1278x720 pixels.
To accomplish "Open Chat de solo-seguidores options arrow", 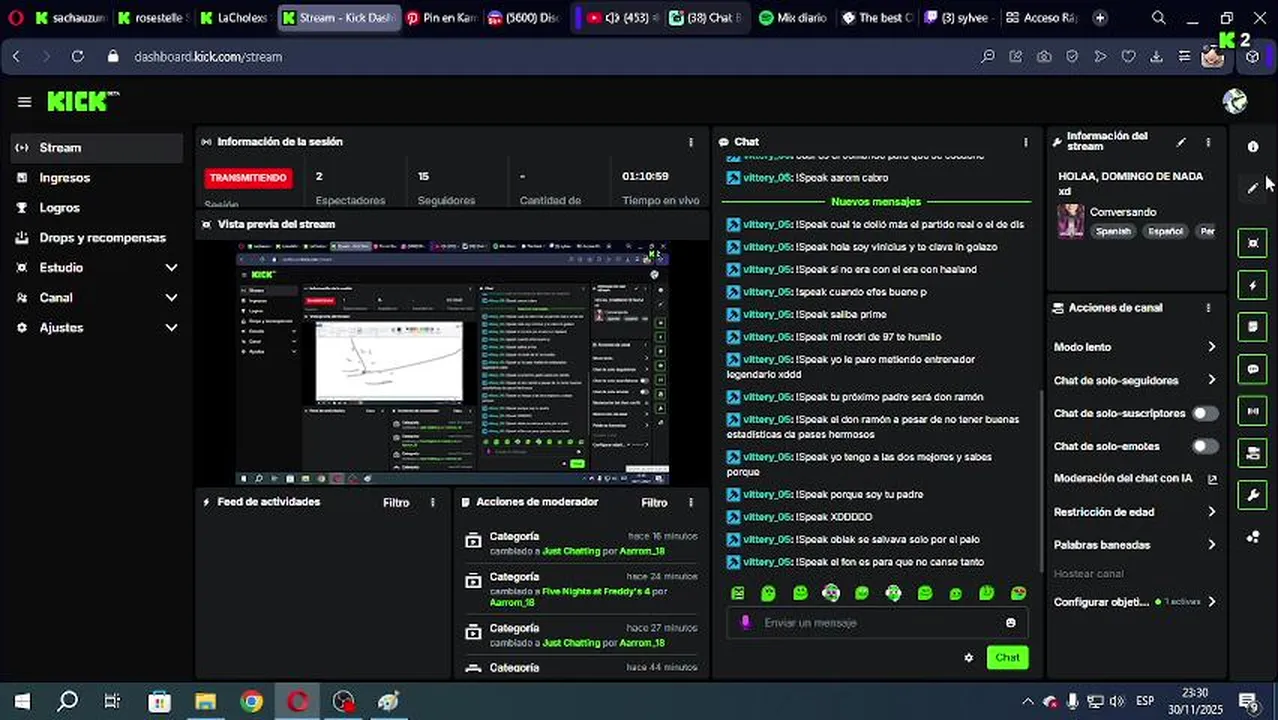I will tap(1211, 380).
